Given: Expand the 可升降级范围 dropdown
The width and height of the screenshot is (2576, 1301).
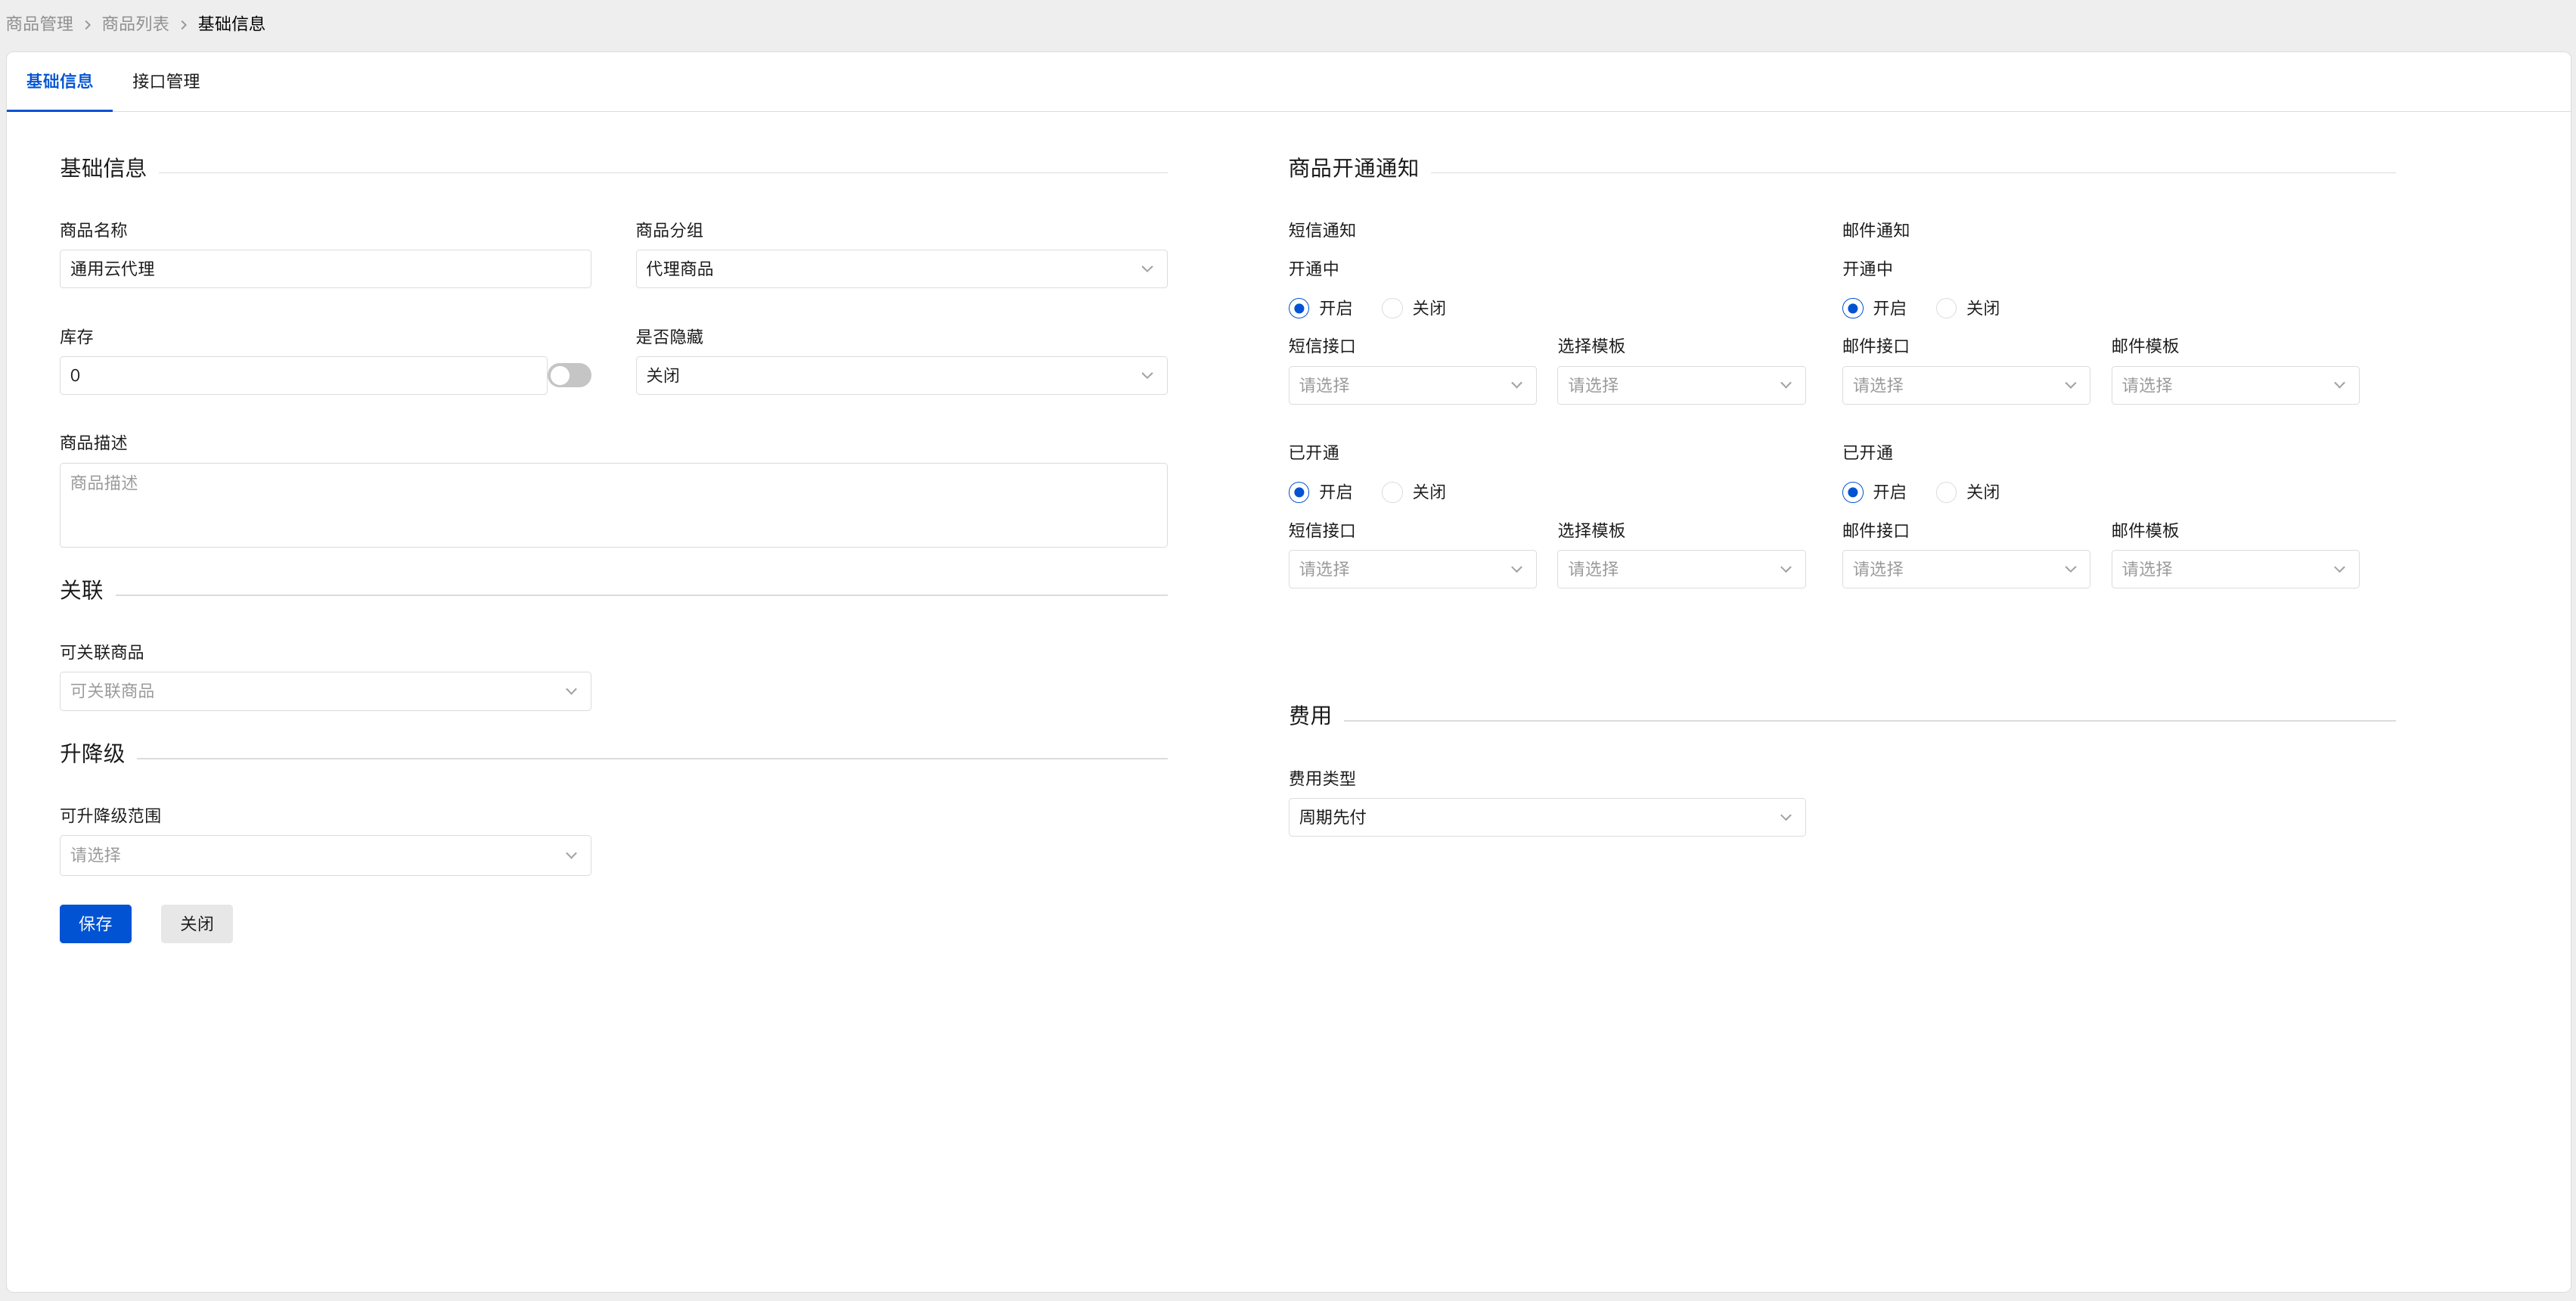Looking at the screenshot, I should tap(325, 855).
